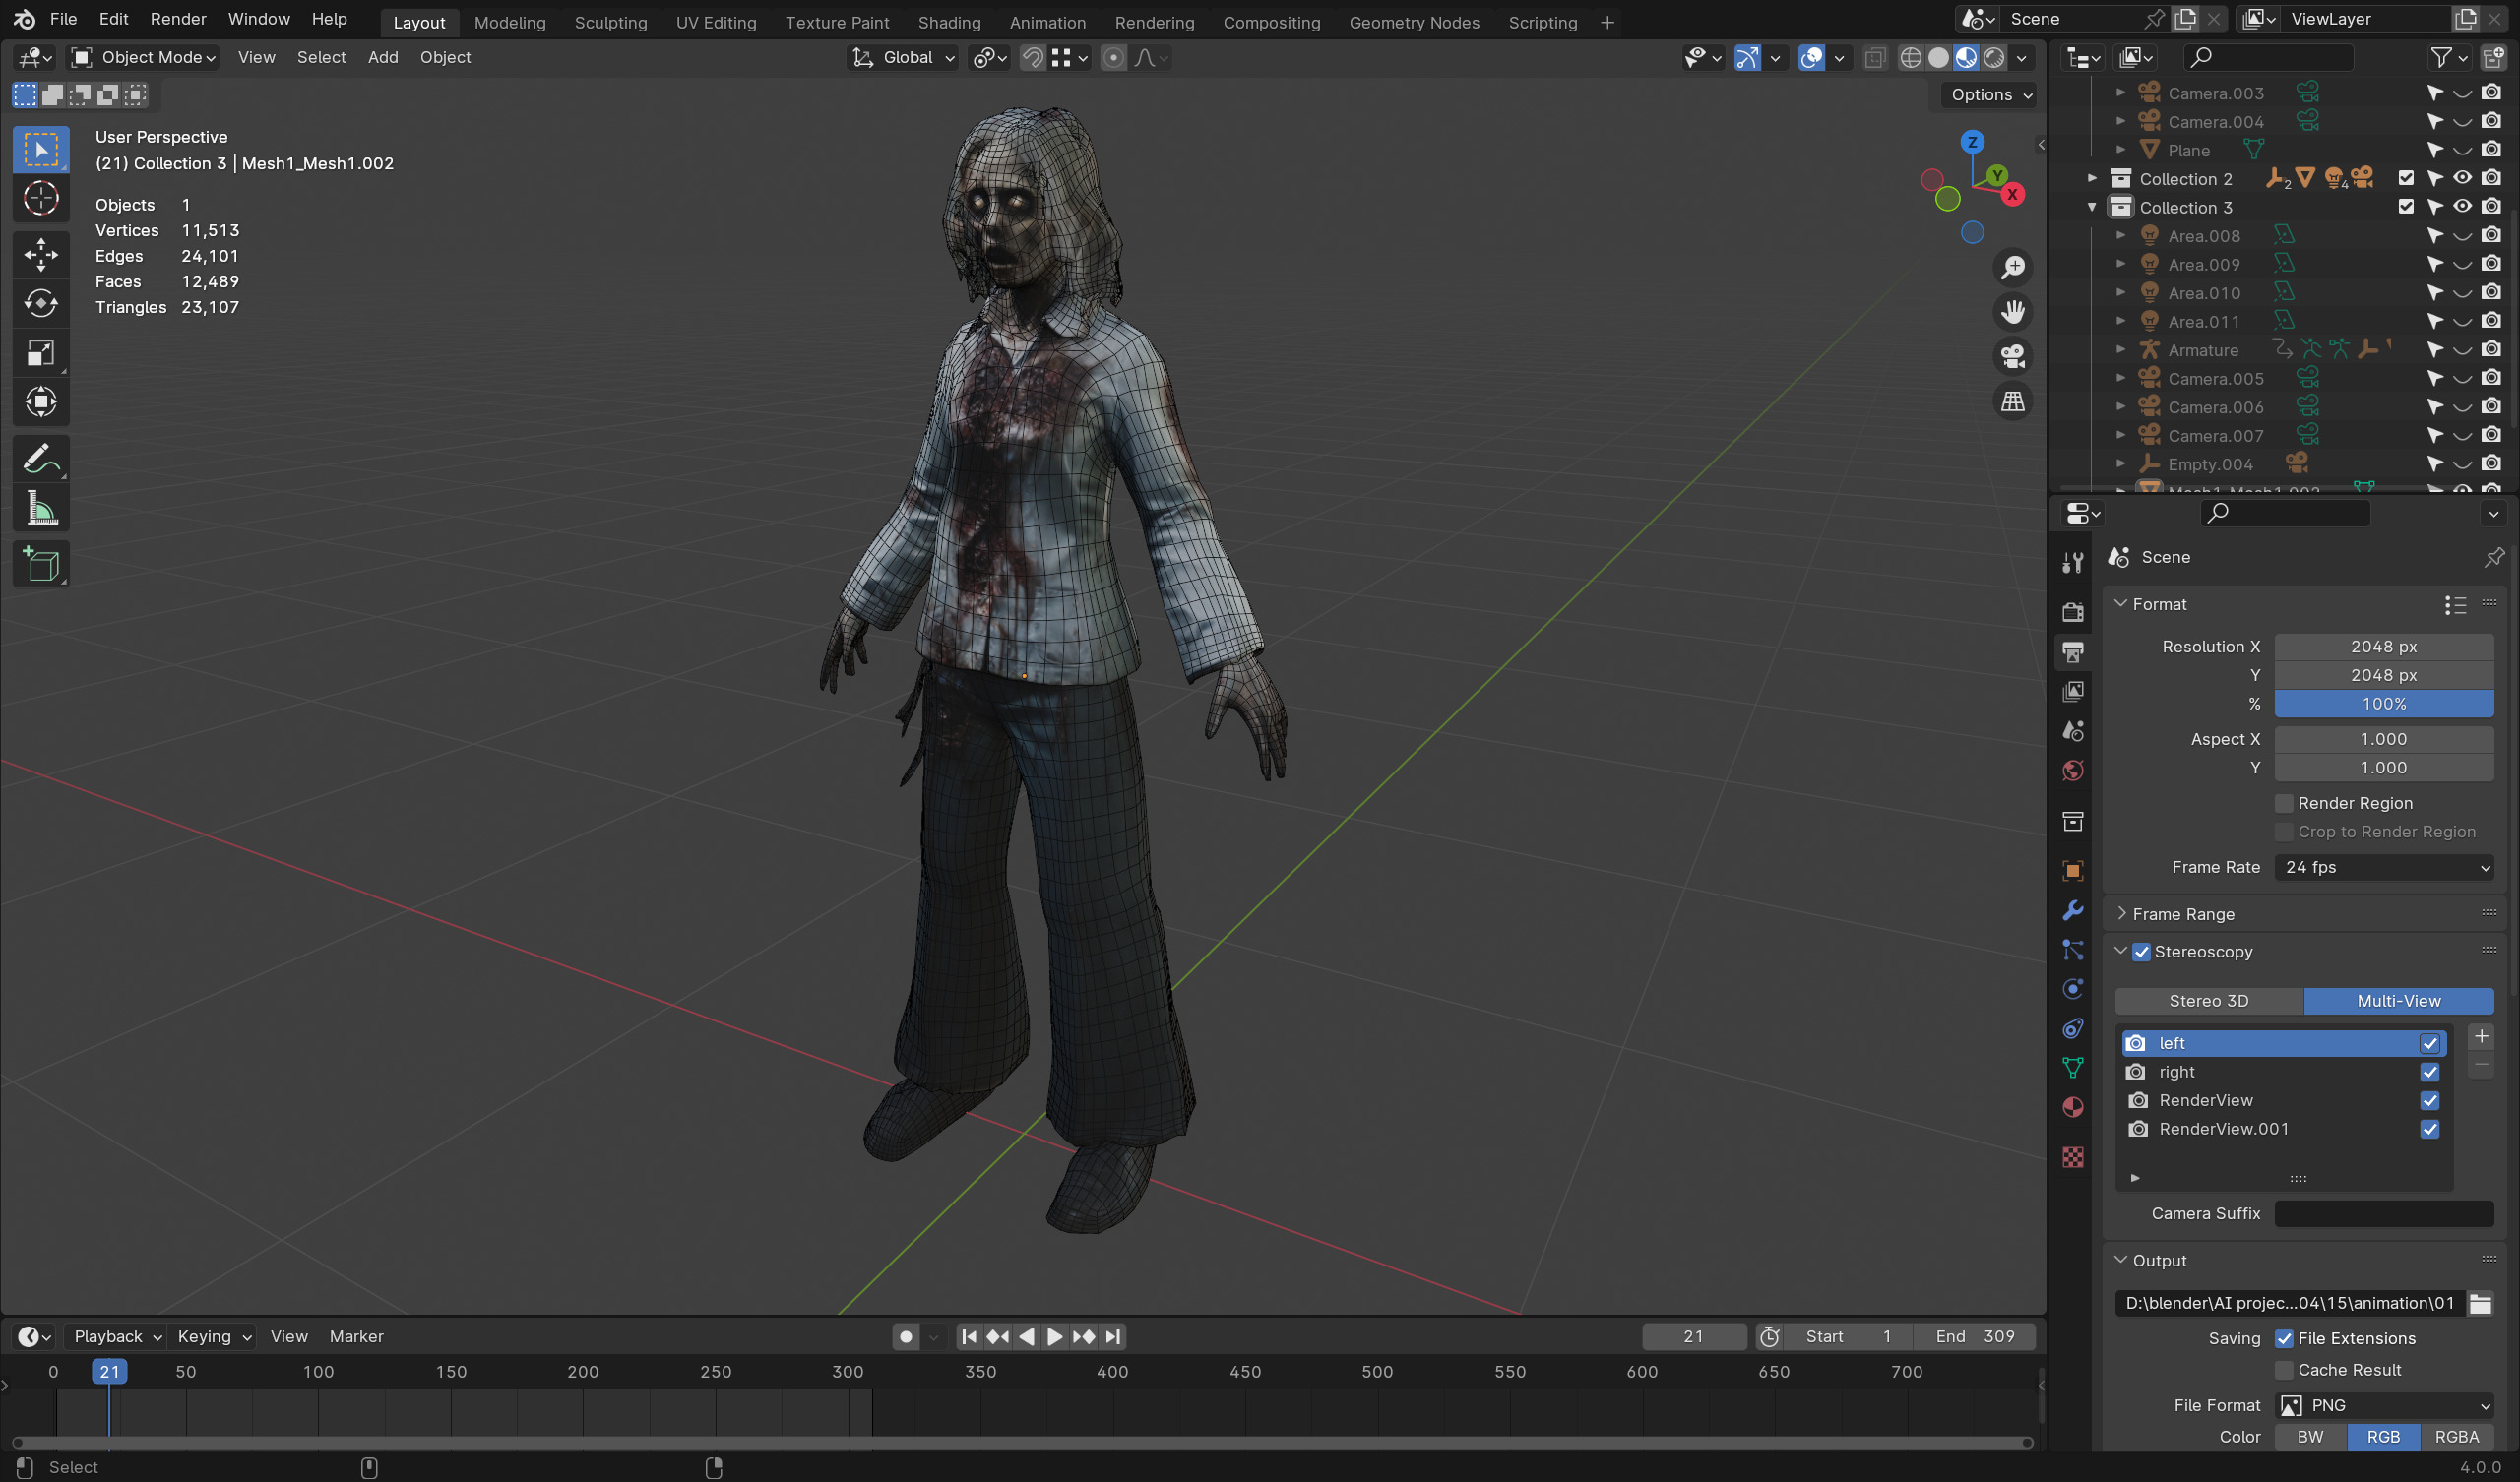Toggle Stereoscopy checkbox

2141,952
